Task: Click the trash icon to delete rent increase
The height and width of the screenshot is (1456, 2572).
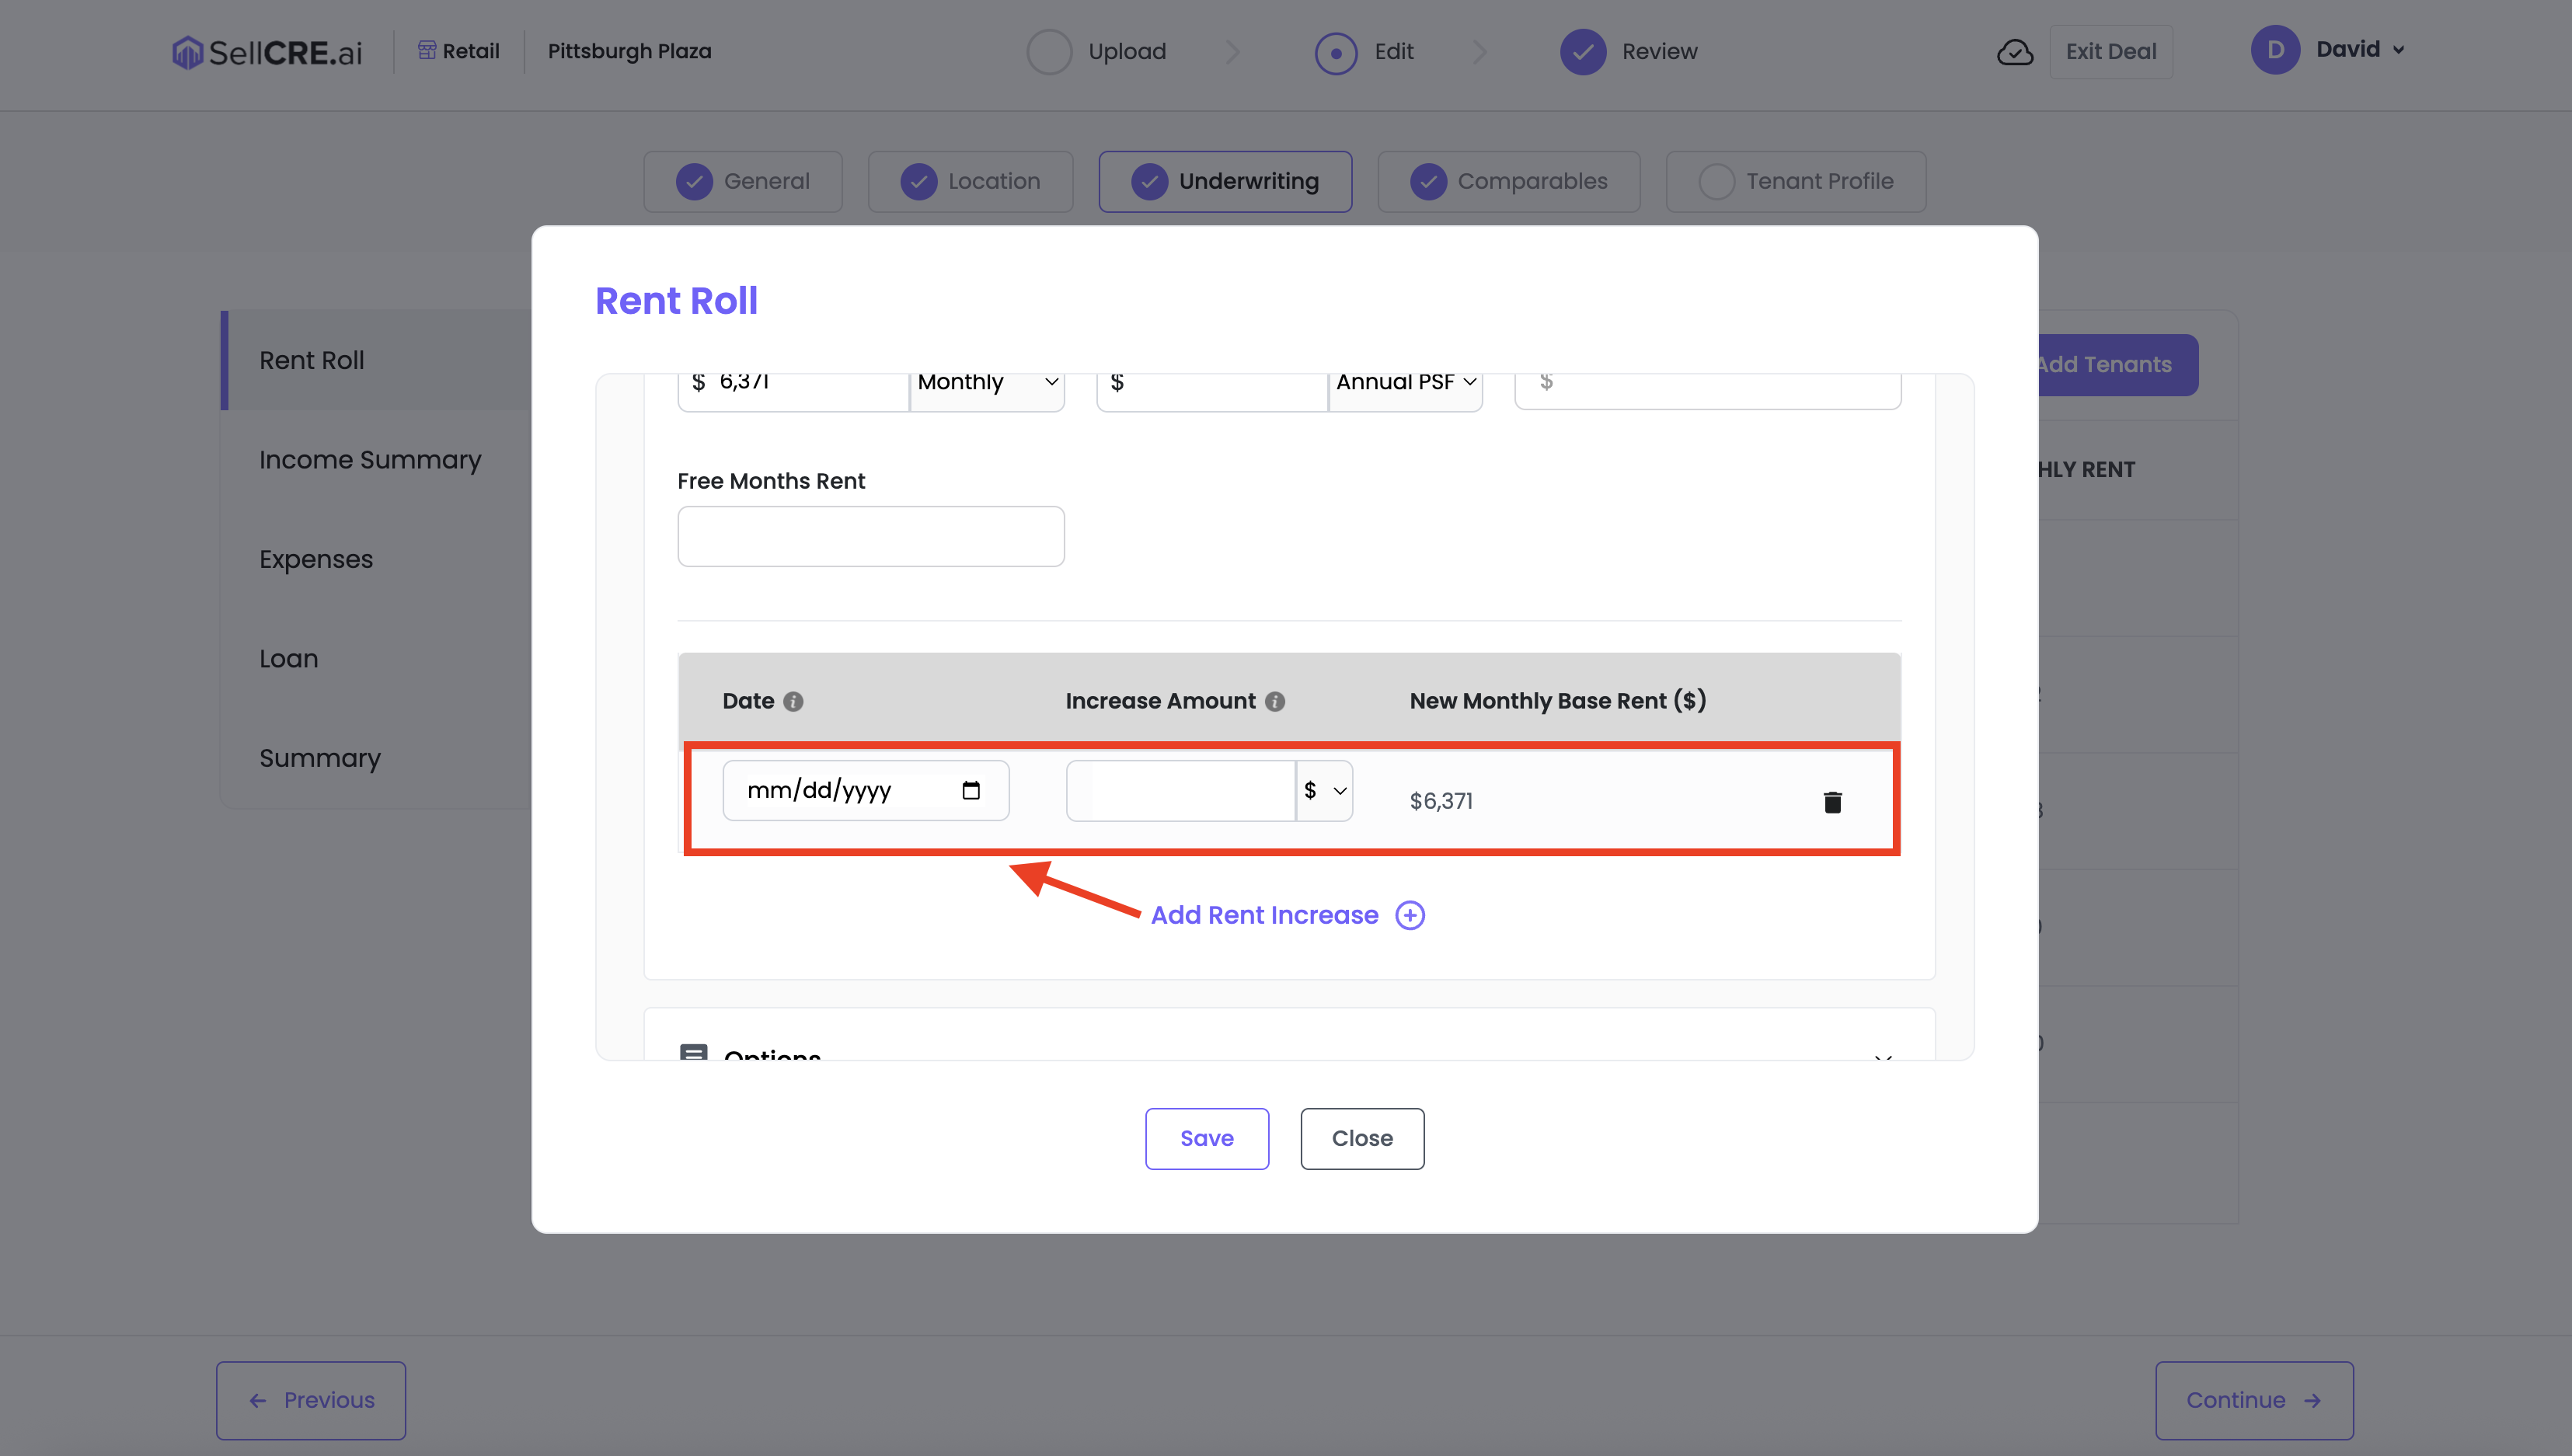Action: click(x=1832, y=802)
